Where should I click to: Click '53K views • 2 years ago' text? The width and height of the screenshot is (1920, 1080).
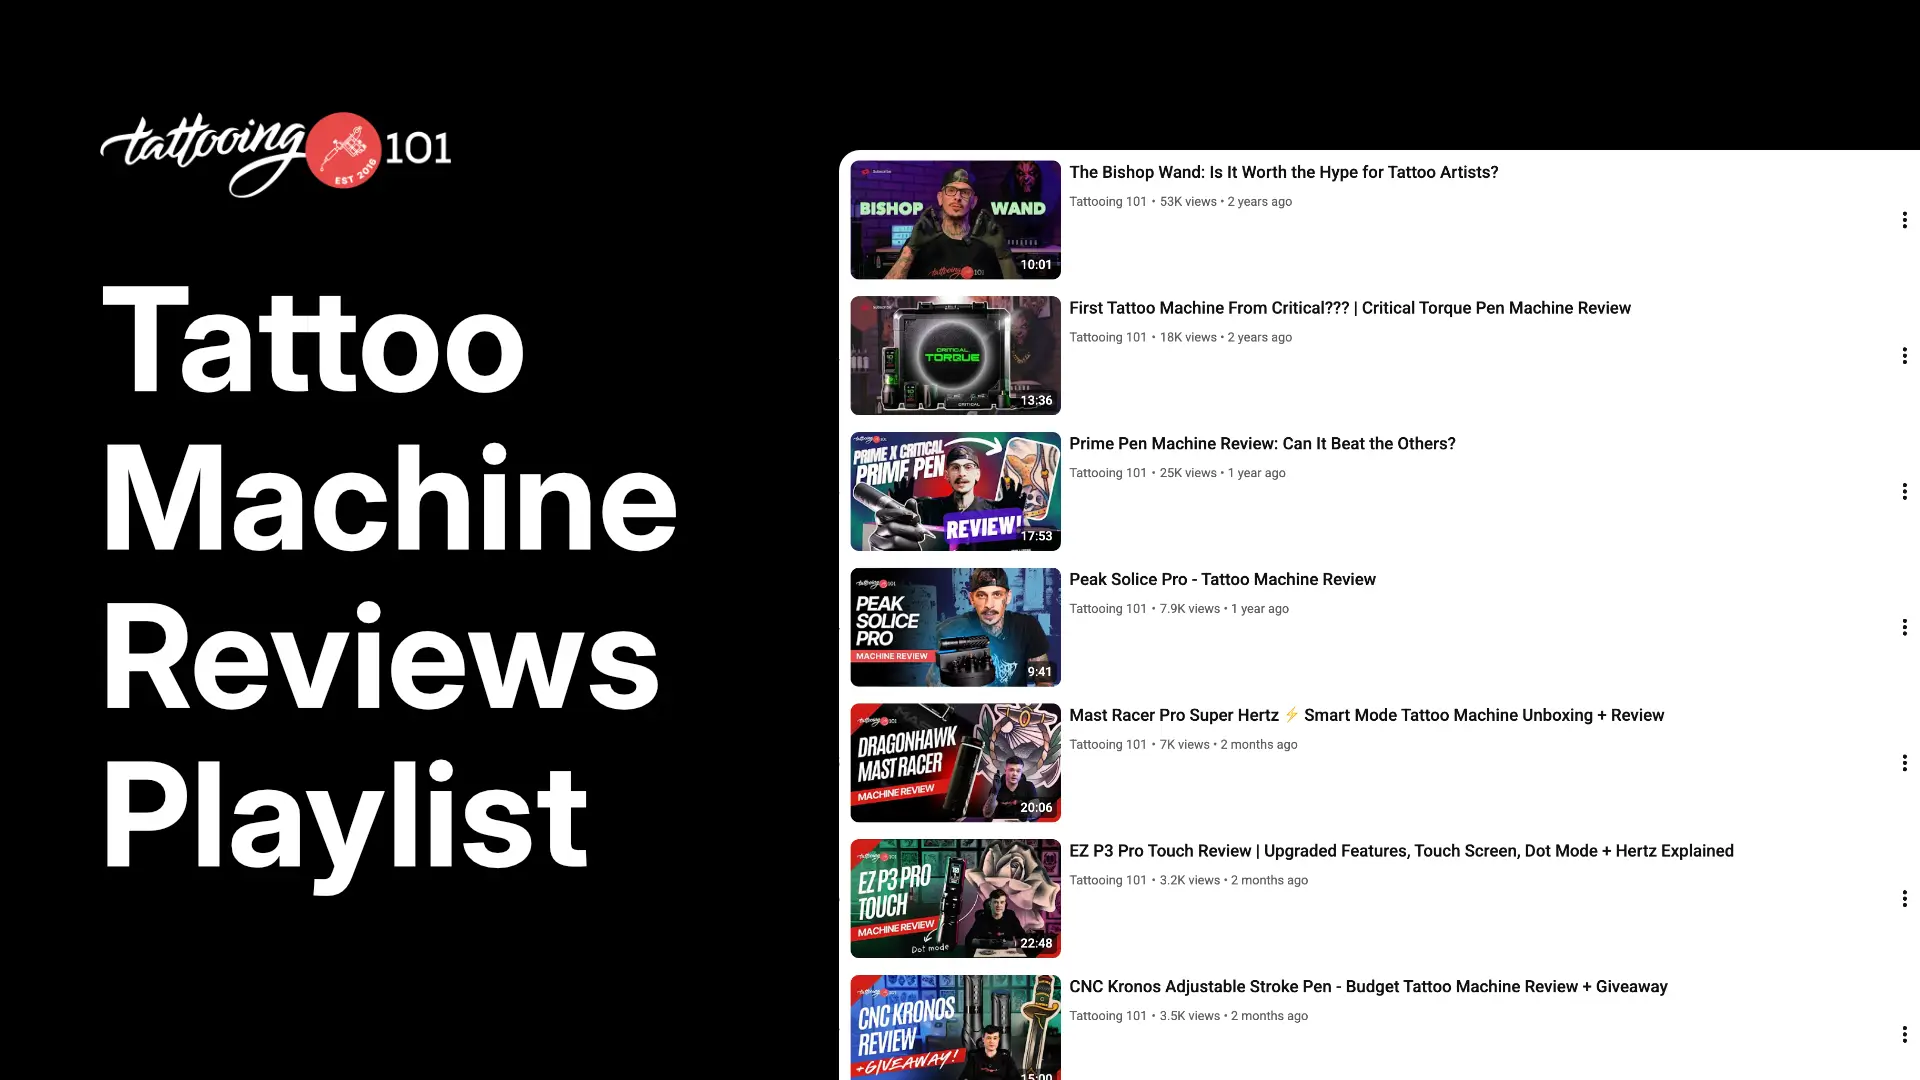tap(1226, 202)
